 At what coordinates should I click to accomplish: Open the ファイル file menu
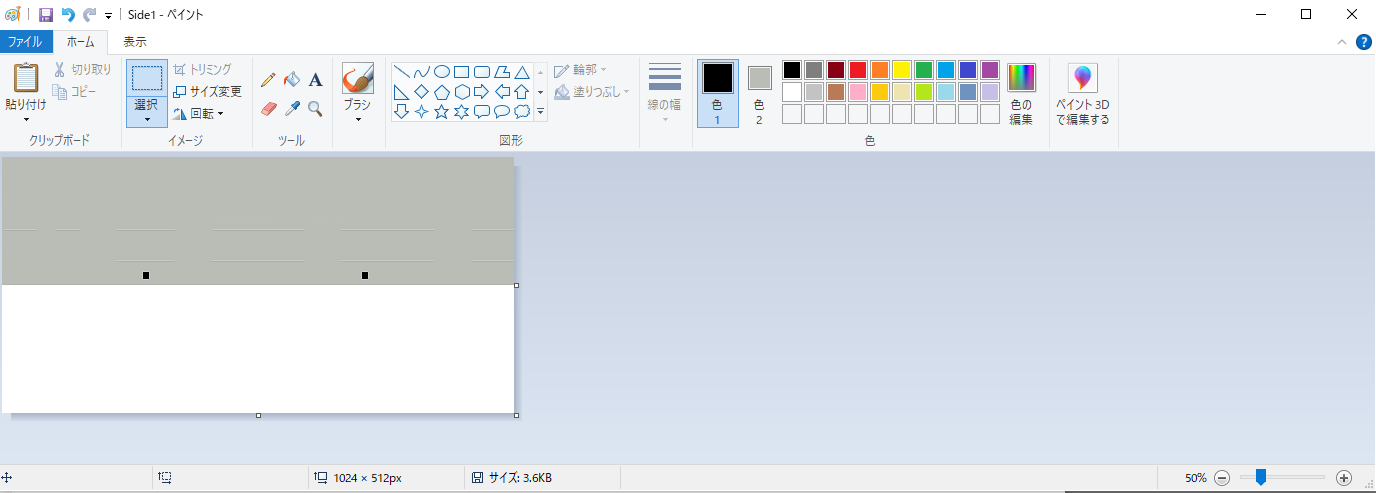point(26,42)
